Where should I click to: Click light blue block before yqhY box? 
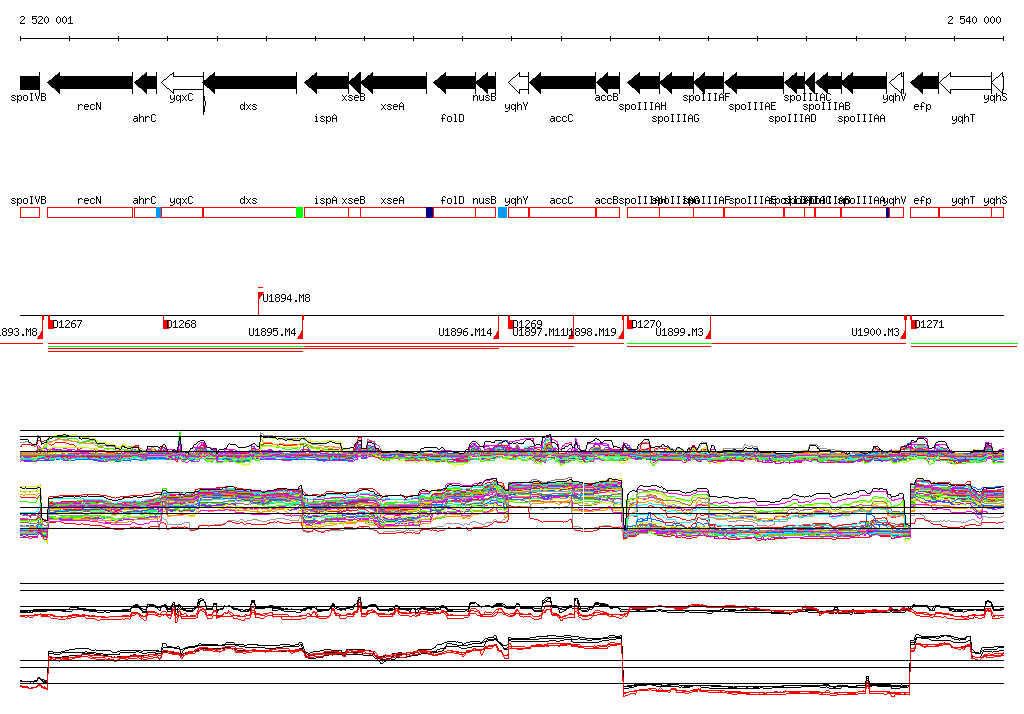click(x=502, y=212)
